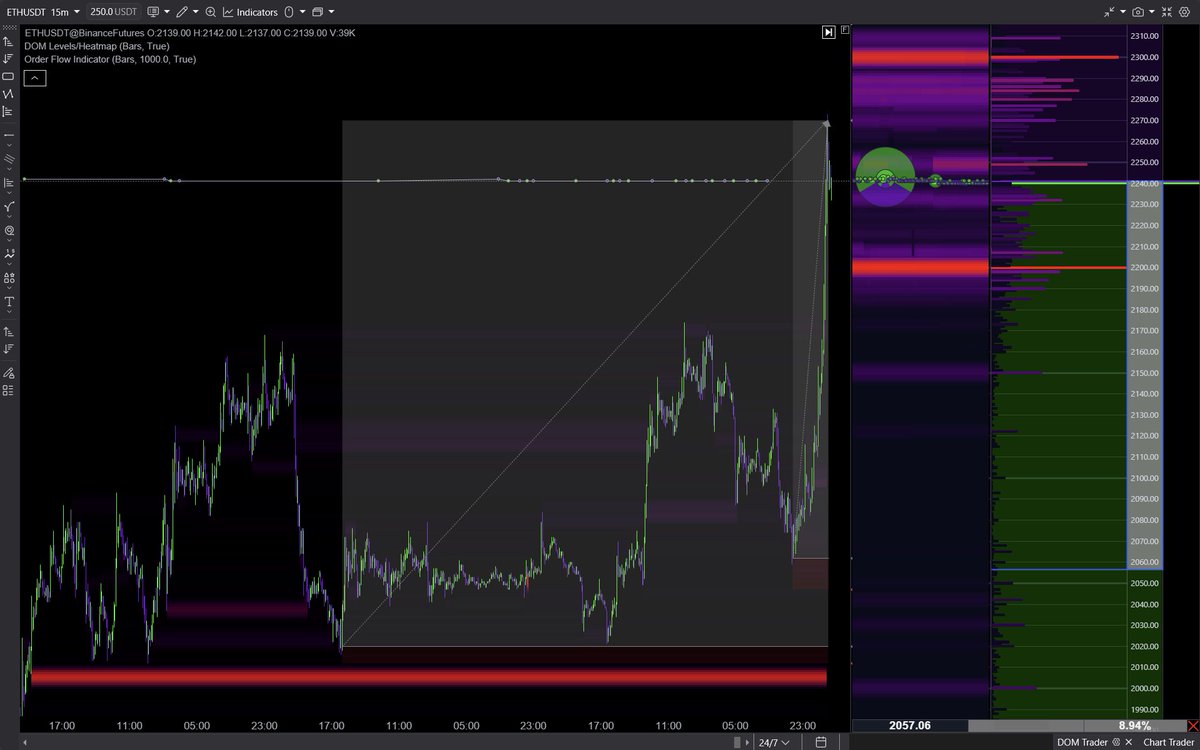This screenshot has width=1200, height=750.
Task: Select the horizontal line drawing tool
Action: pyautogui.click(x=8, y=135)
